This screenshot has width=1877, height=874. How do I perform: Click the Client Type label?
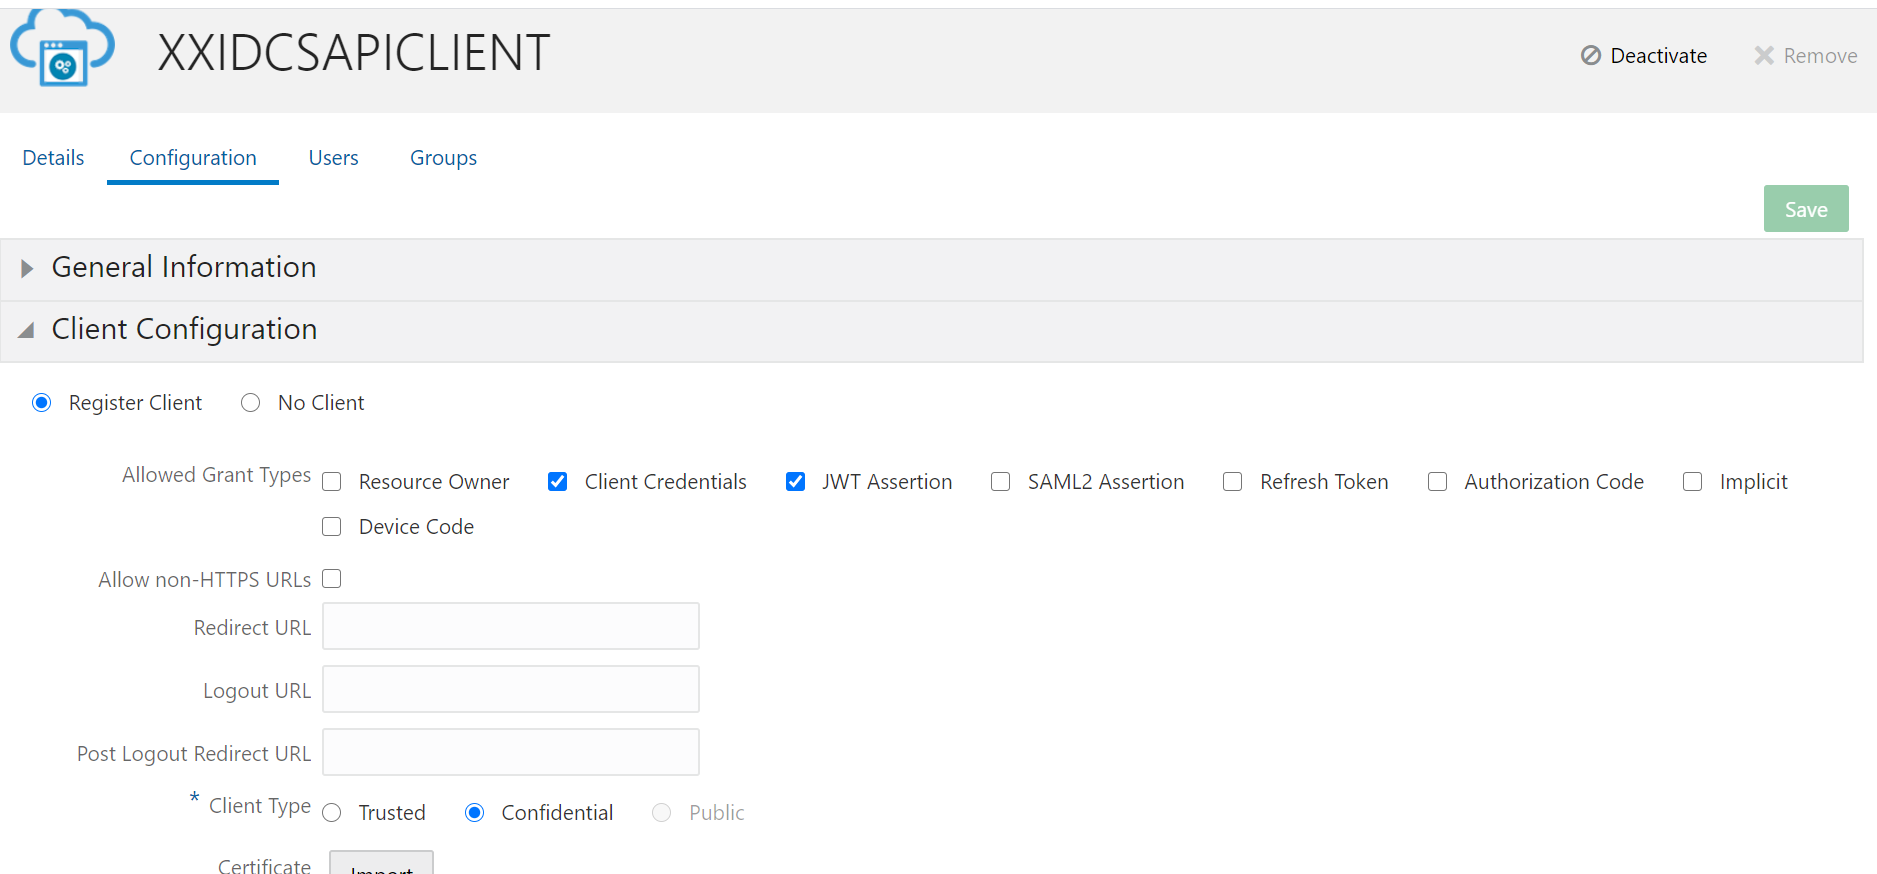[260, 806]
